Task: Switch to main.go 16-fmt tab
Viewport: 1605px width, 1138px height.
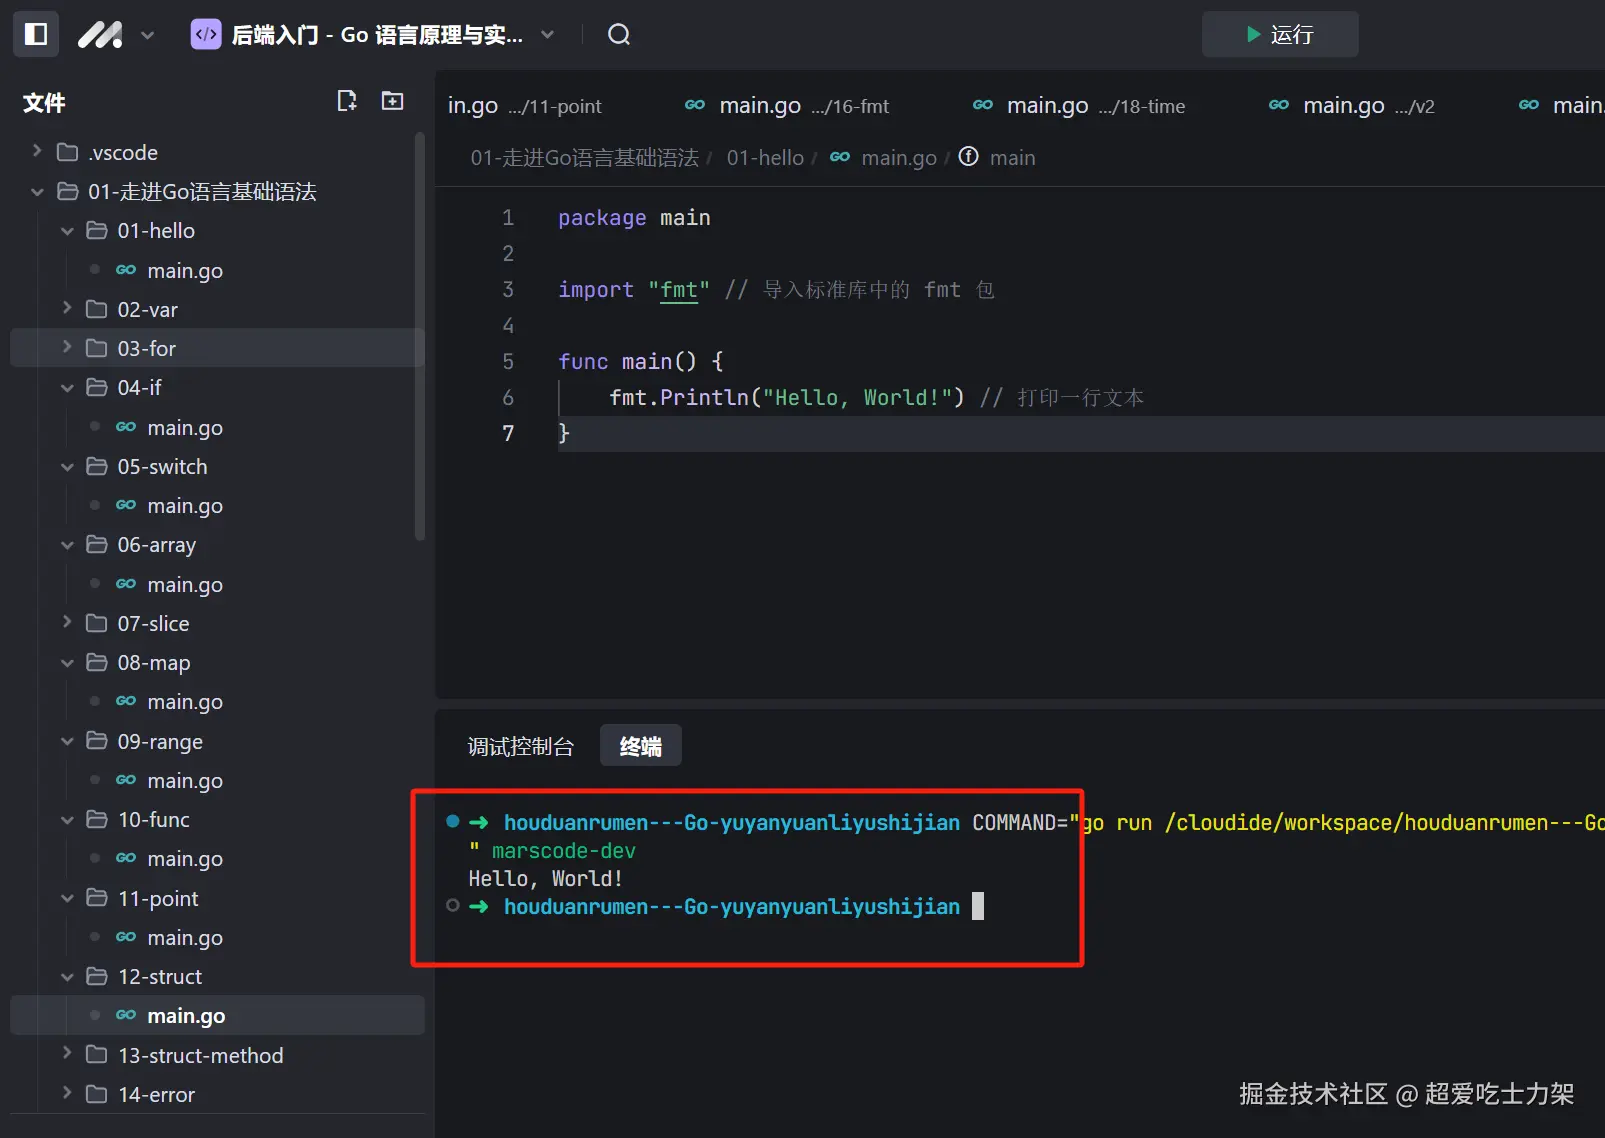Action: tap(787, 105)
